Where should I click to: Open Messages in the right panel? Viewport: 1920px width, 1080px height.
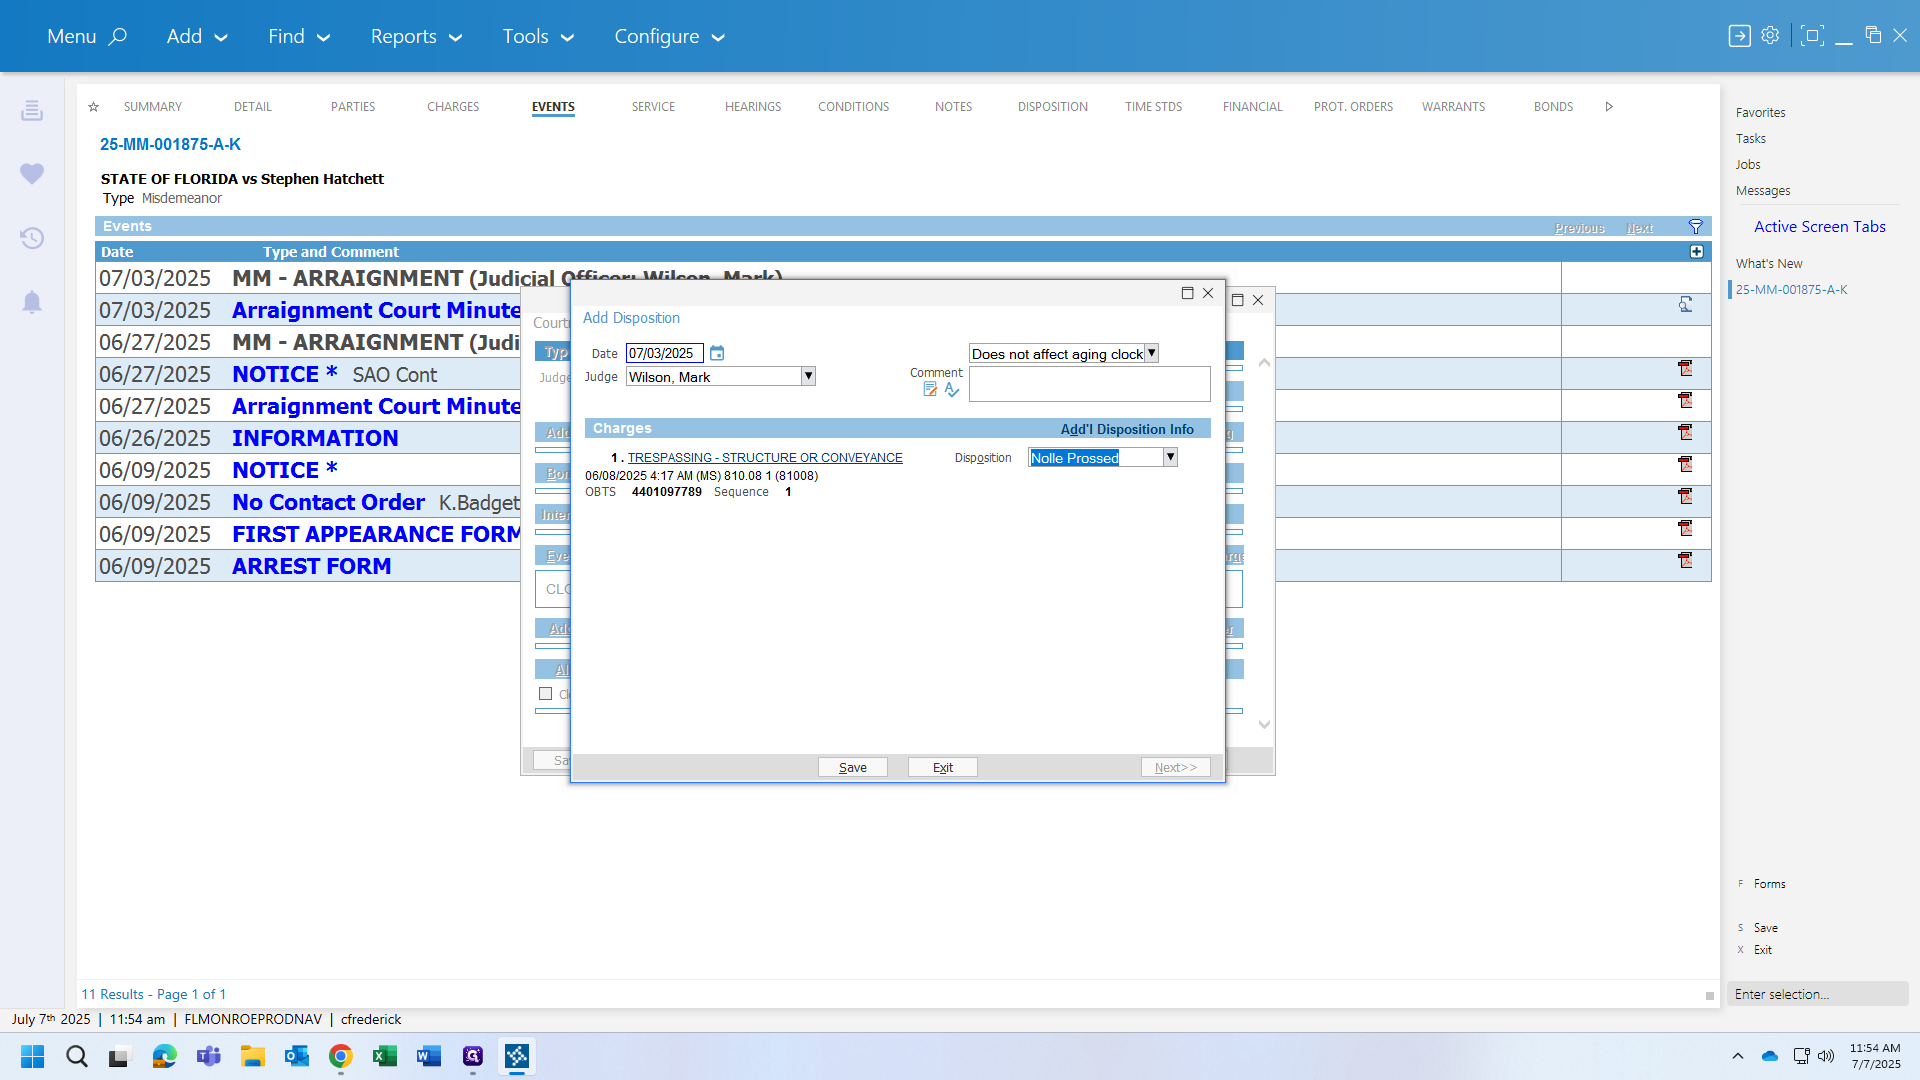click(x=1763, y=191)
